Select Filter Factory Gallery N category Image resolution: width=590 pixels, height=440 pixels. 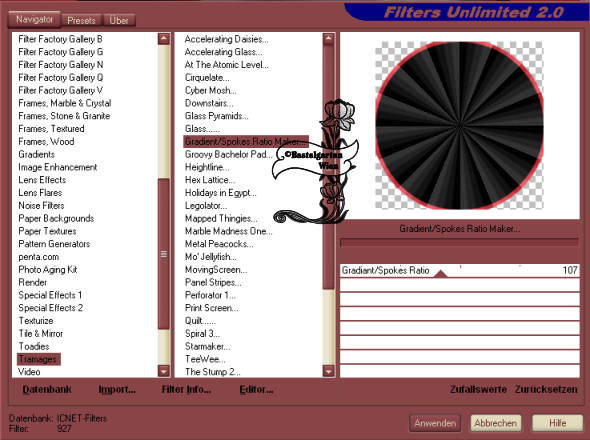pos(61,65)
